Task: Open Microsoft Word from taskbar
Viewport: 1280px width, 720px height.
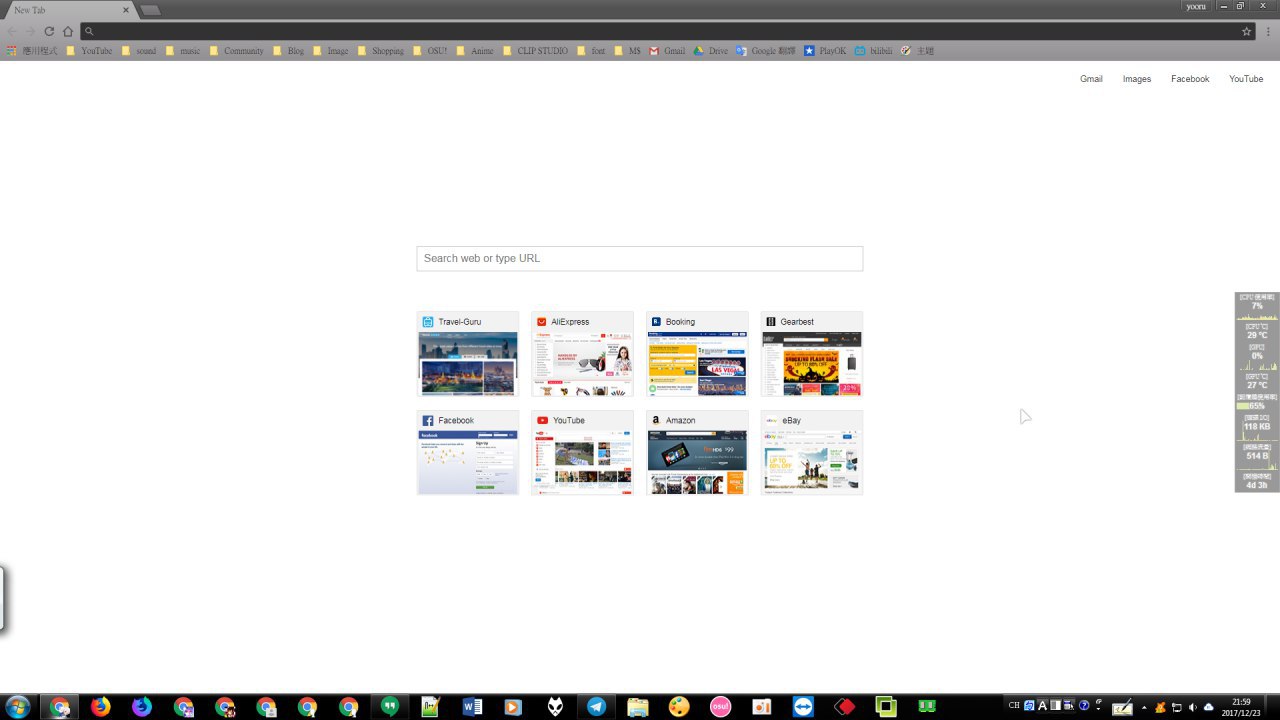Action: click(472, 707)
